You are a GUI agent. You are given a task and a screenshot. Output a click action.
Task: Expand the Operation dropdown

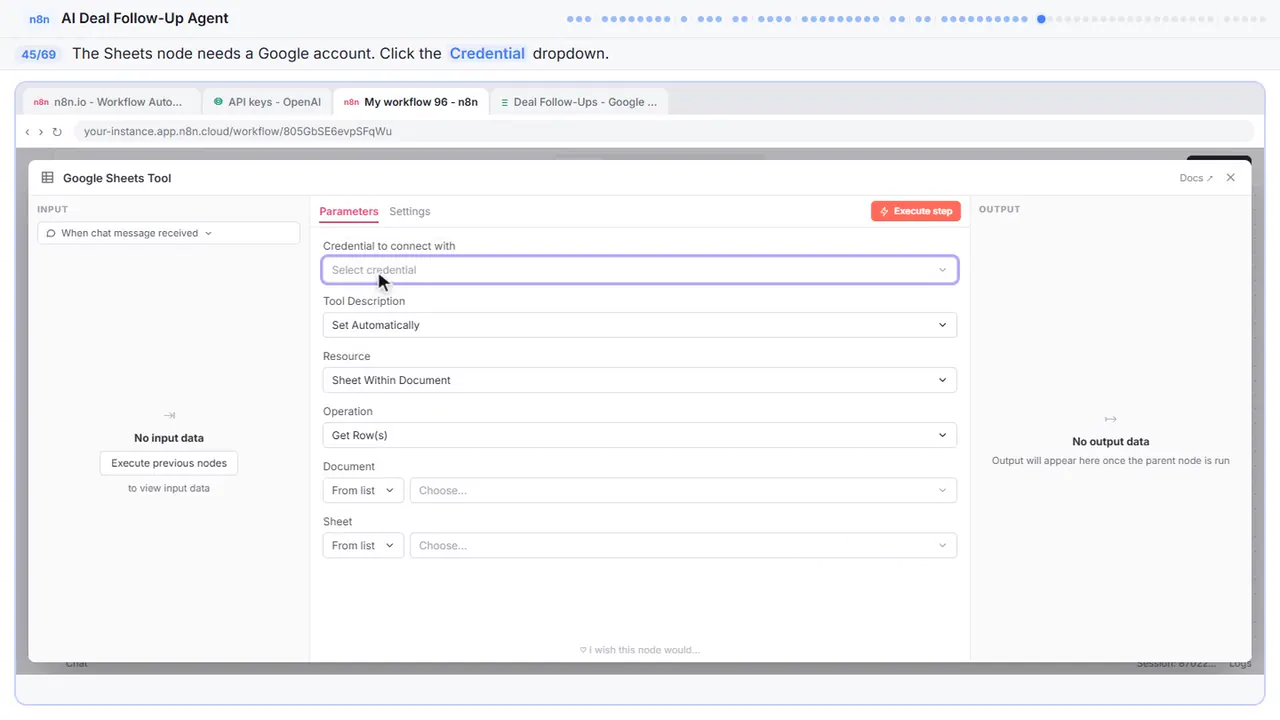pyautogui.click(x=640, y=435)
